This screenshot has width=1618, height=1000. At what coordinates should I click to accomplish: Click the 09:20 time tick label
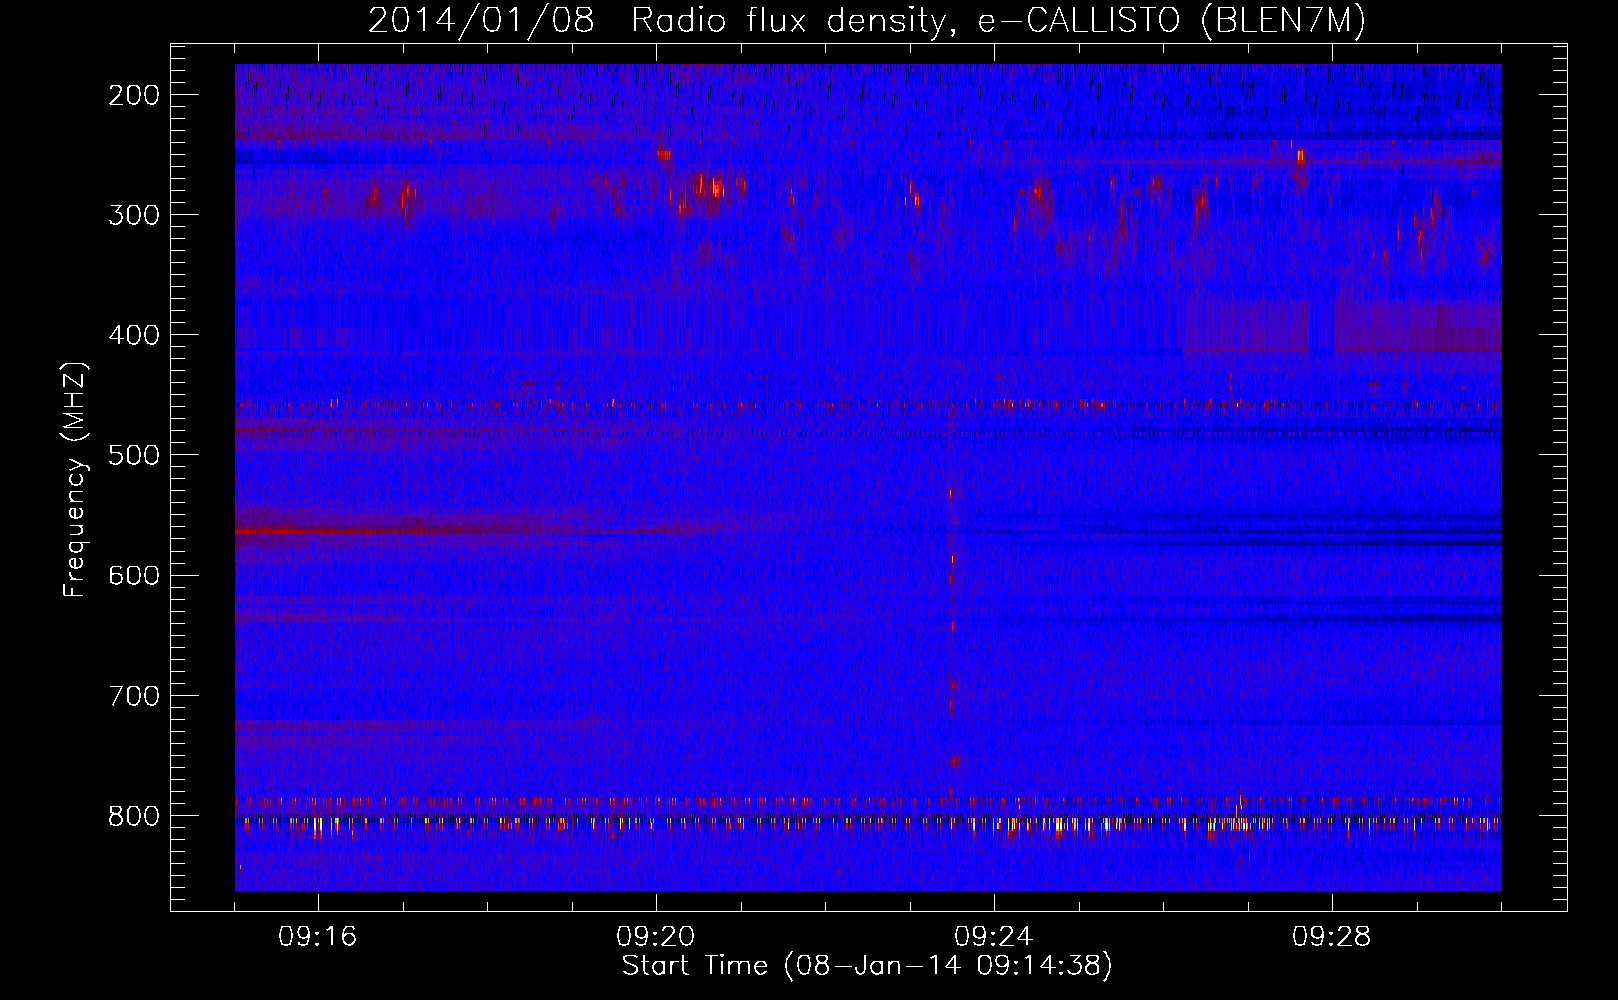656,937
